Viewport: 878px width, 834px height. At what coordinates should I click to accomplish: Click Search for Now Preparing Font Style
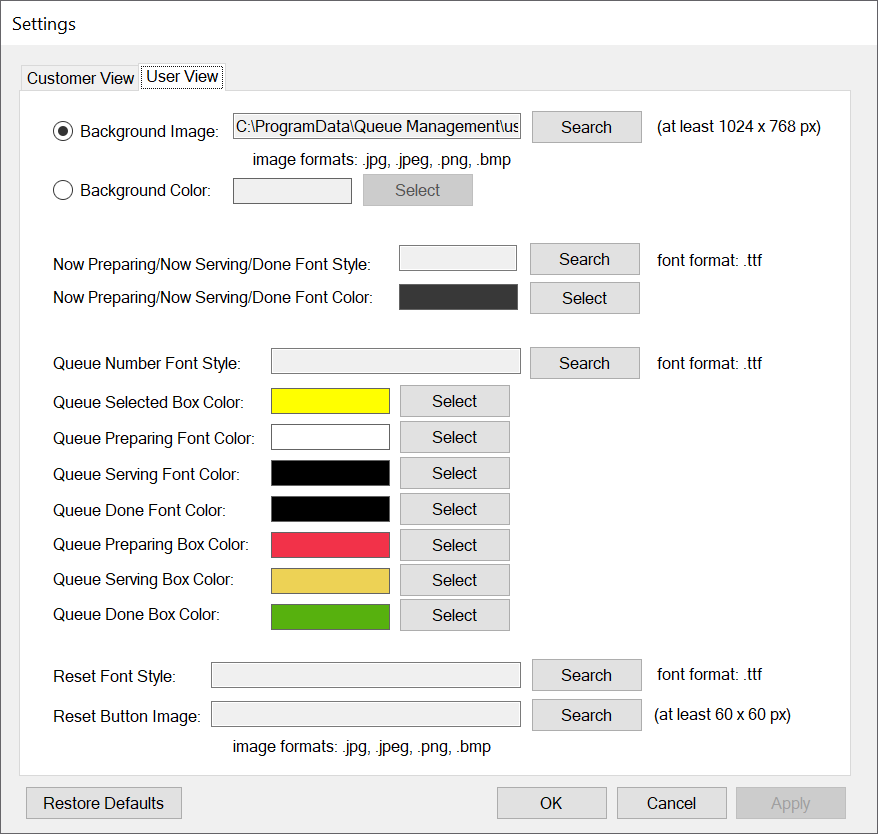click(584, 259)
